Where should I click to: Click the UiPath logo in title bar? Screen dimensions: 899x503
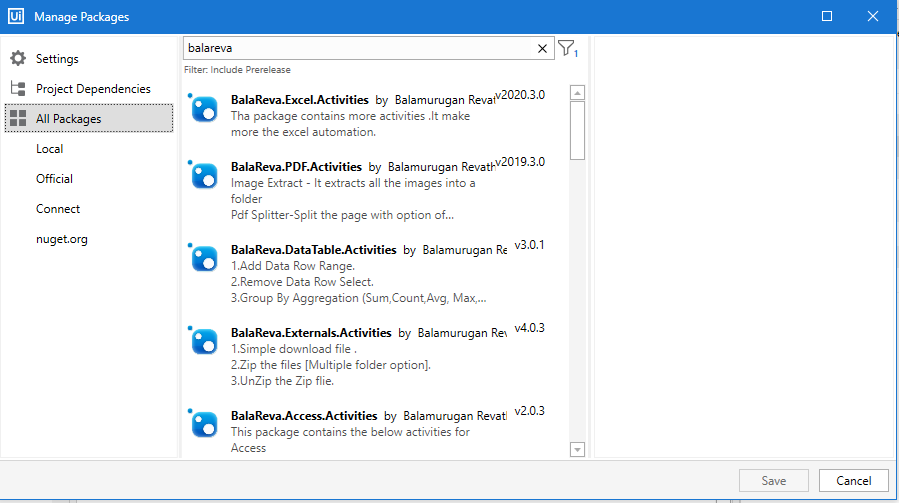click(x=16, y=16)
